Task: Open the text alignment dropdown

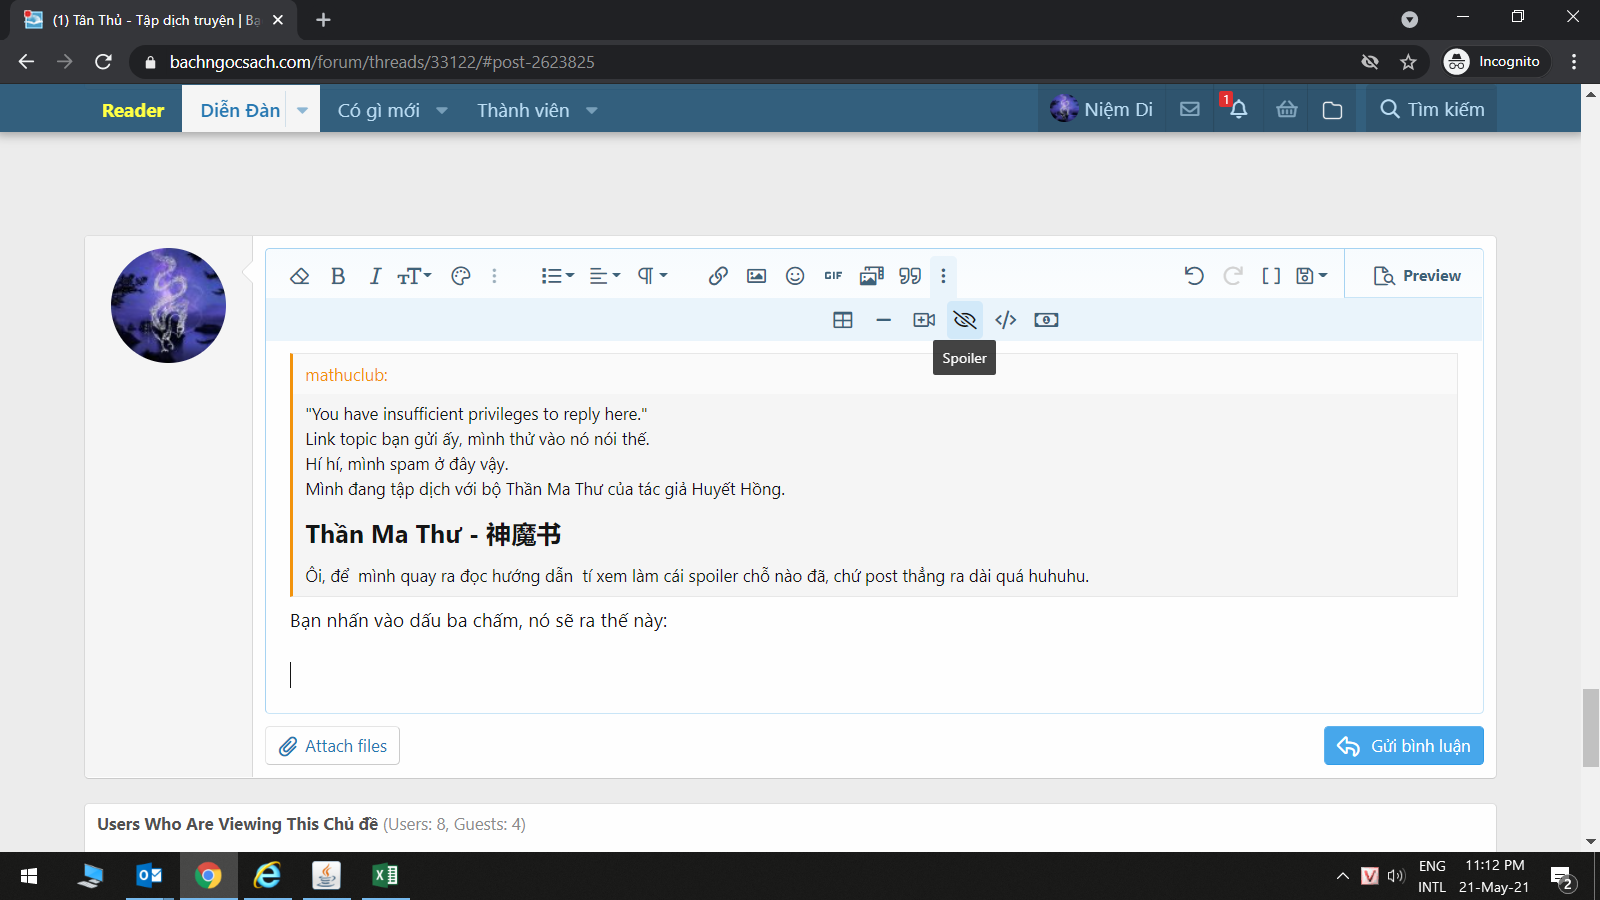Action: coord(604,276)
